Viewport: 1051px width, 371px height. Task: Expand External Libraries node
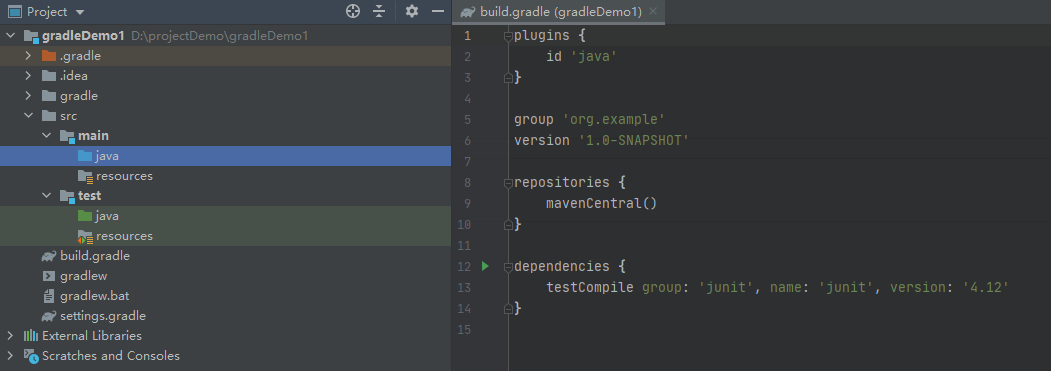point(10,335)
